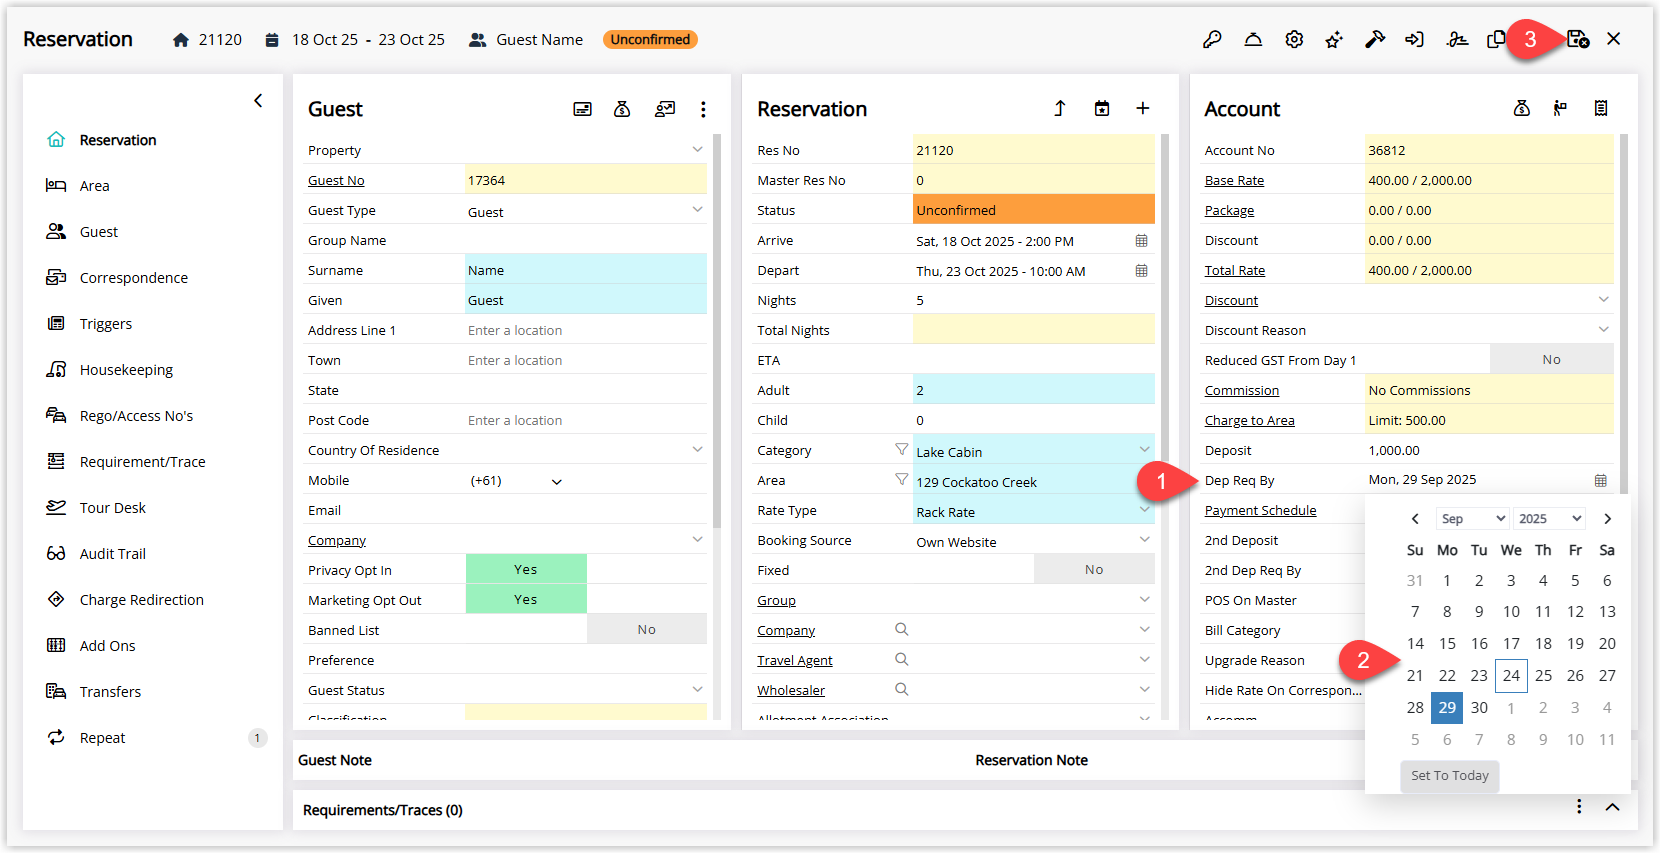Collapse the Requirements/Traces section
This screenshot has width=1661, height=854.
tap(1612, 807)
